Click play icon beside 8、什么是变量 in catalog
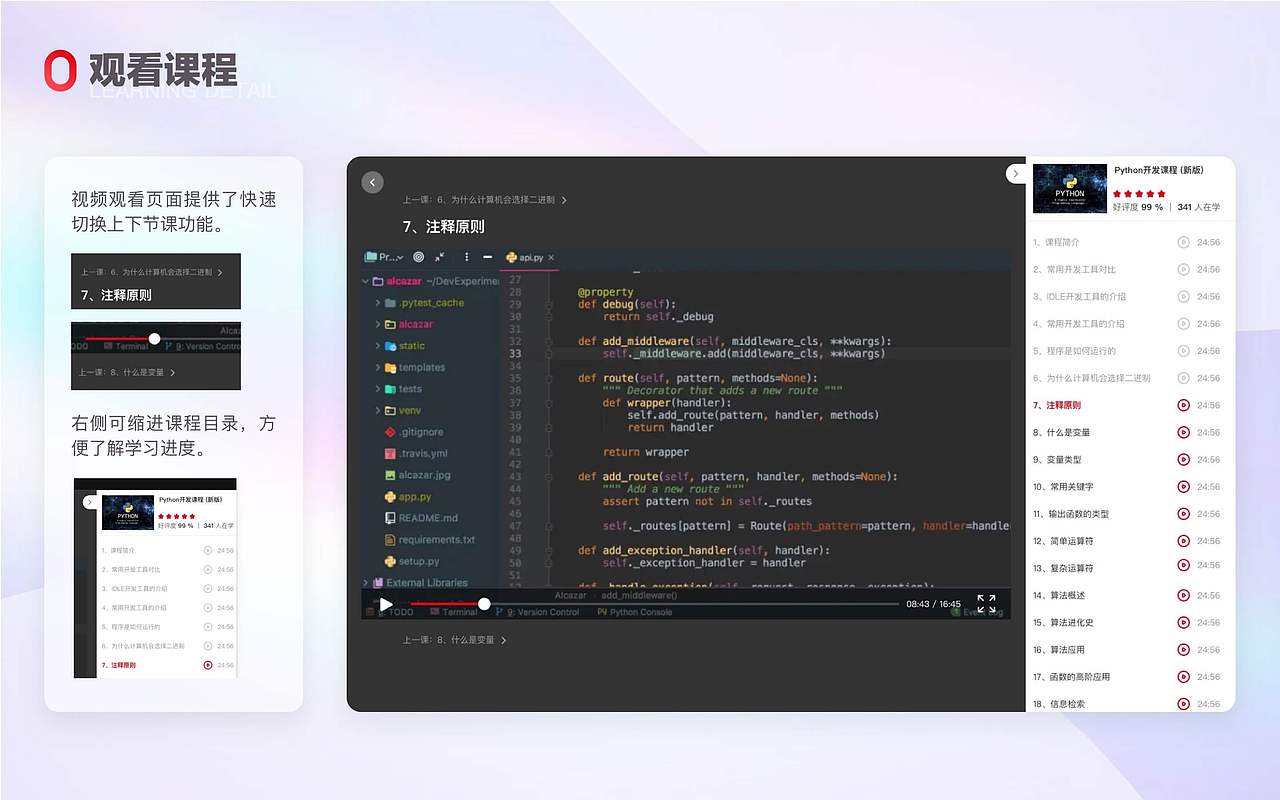Screen dimensions: 1280x800 [x=1183, y=432]
